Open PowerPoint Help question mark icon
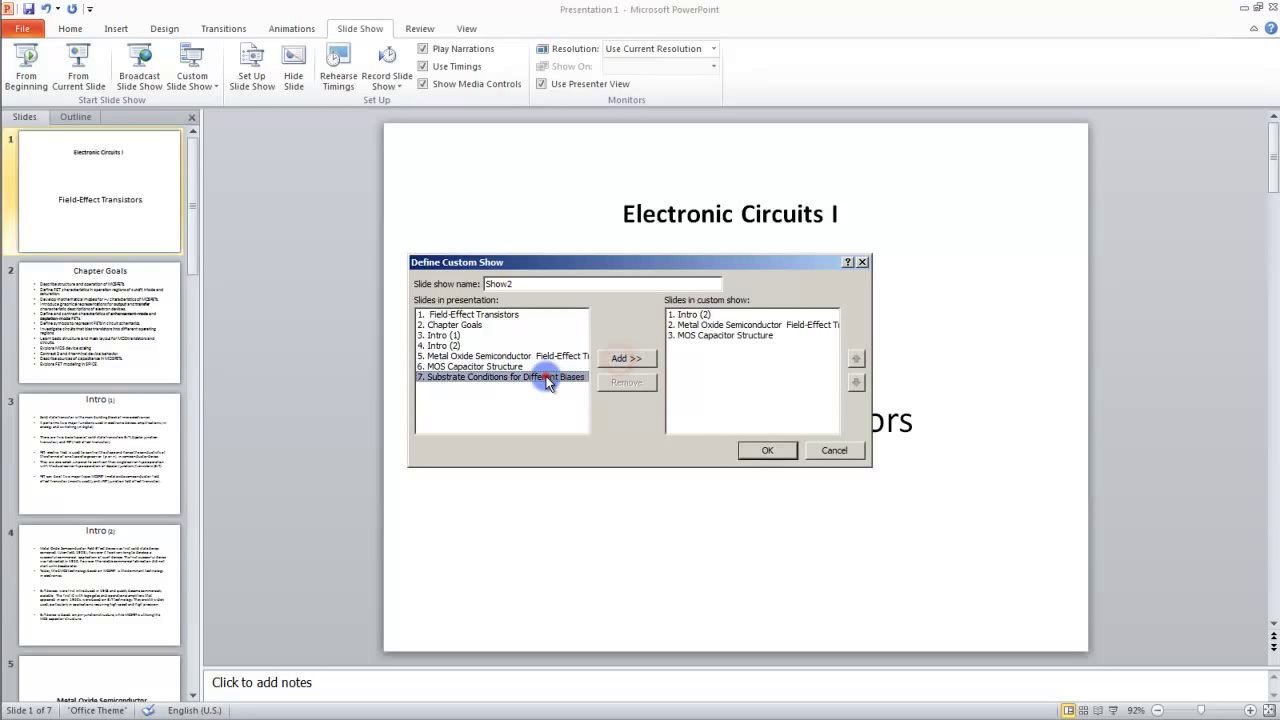 tap(1270, 29)
